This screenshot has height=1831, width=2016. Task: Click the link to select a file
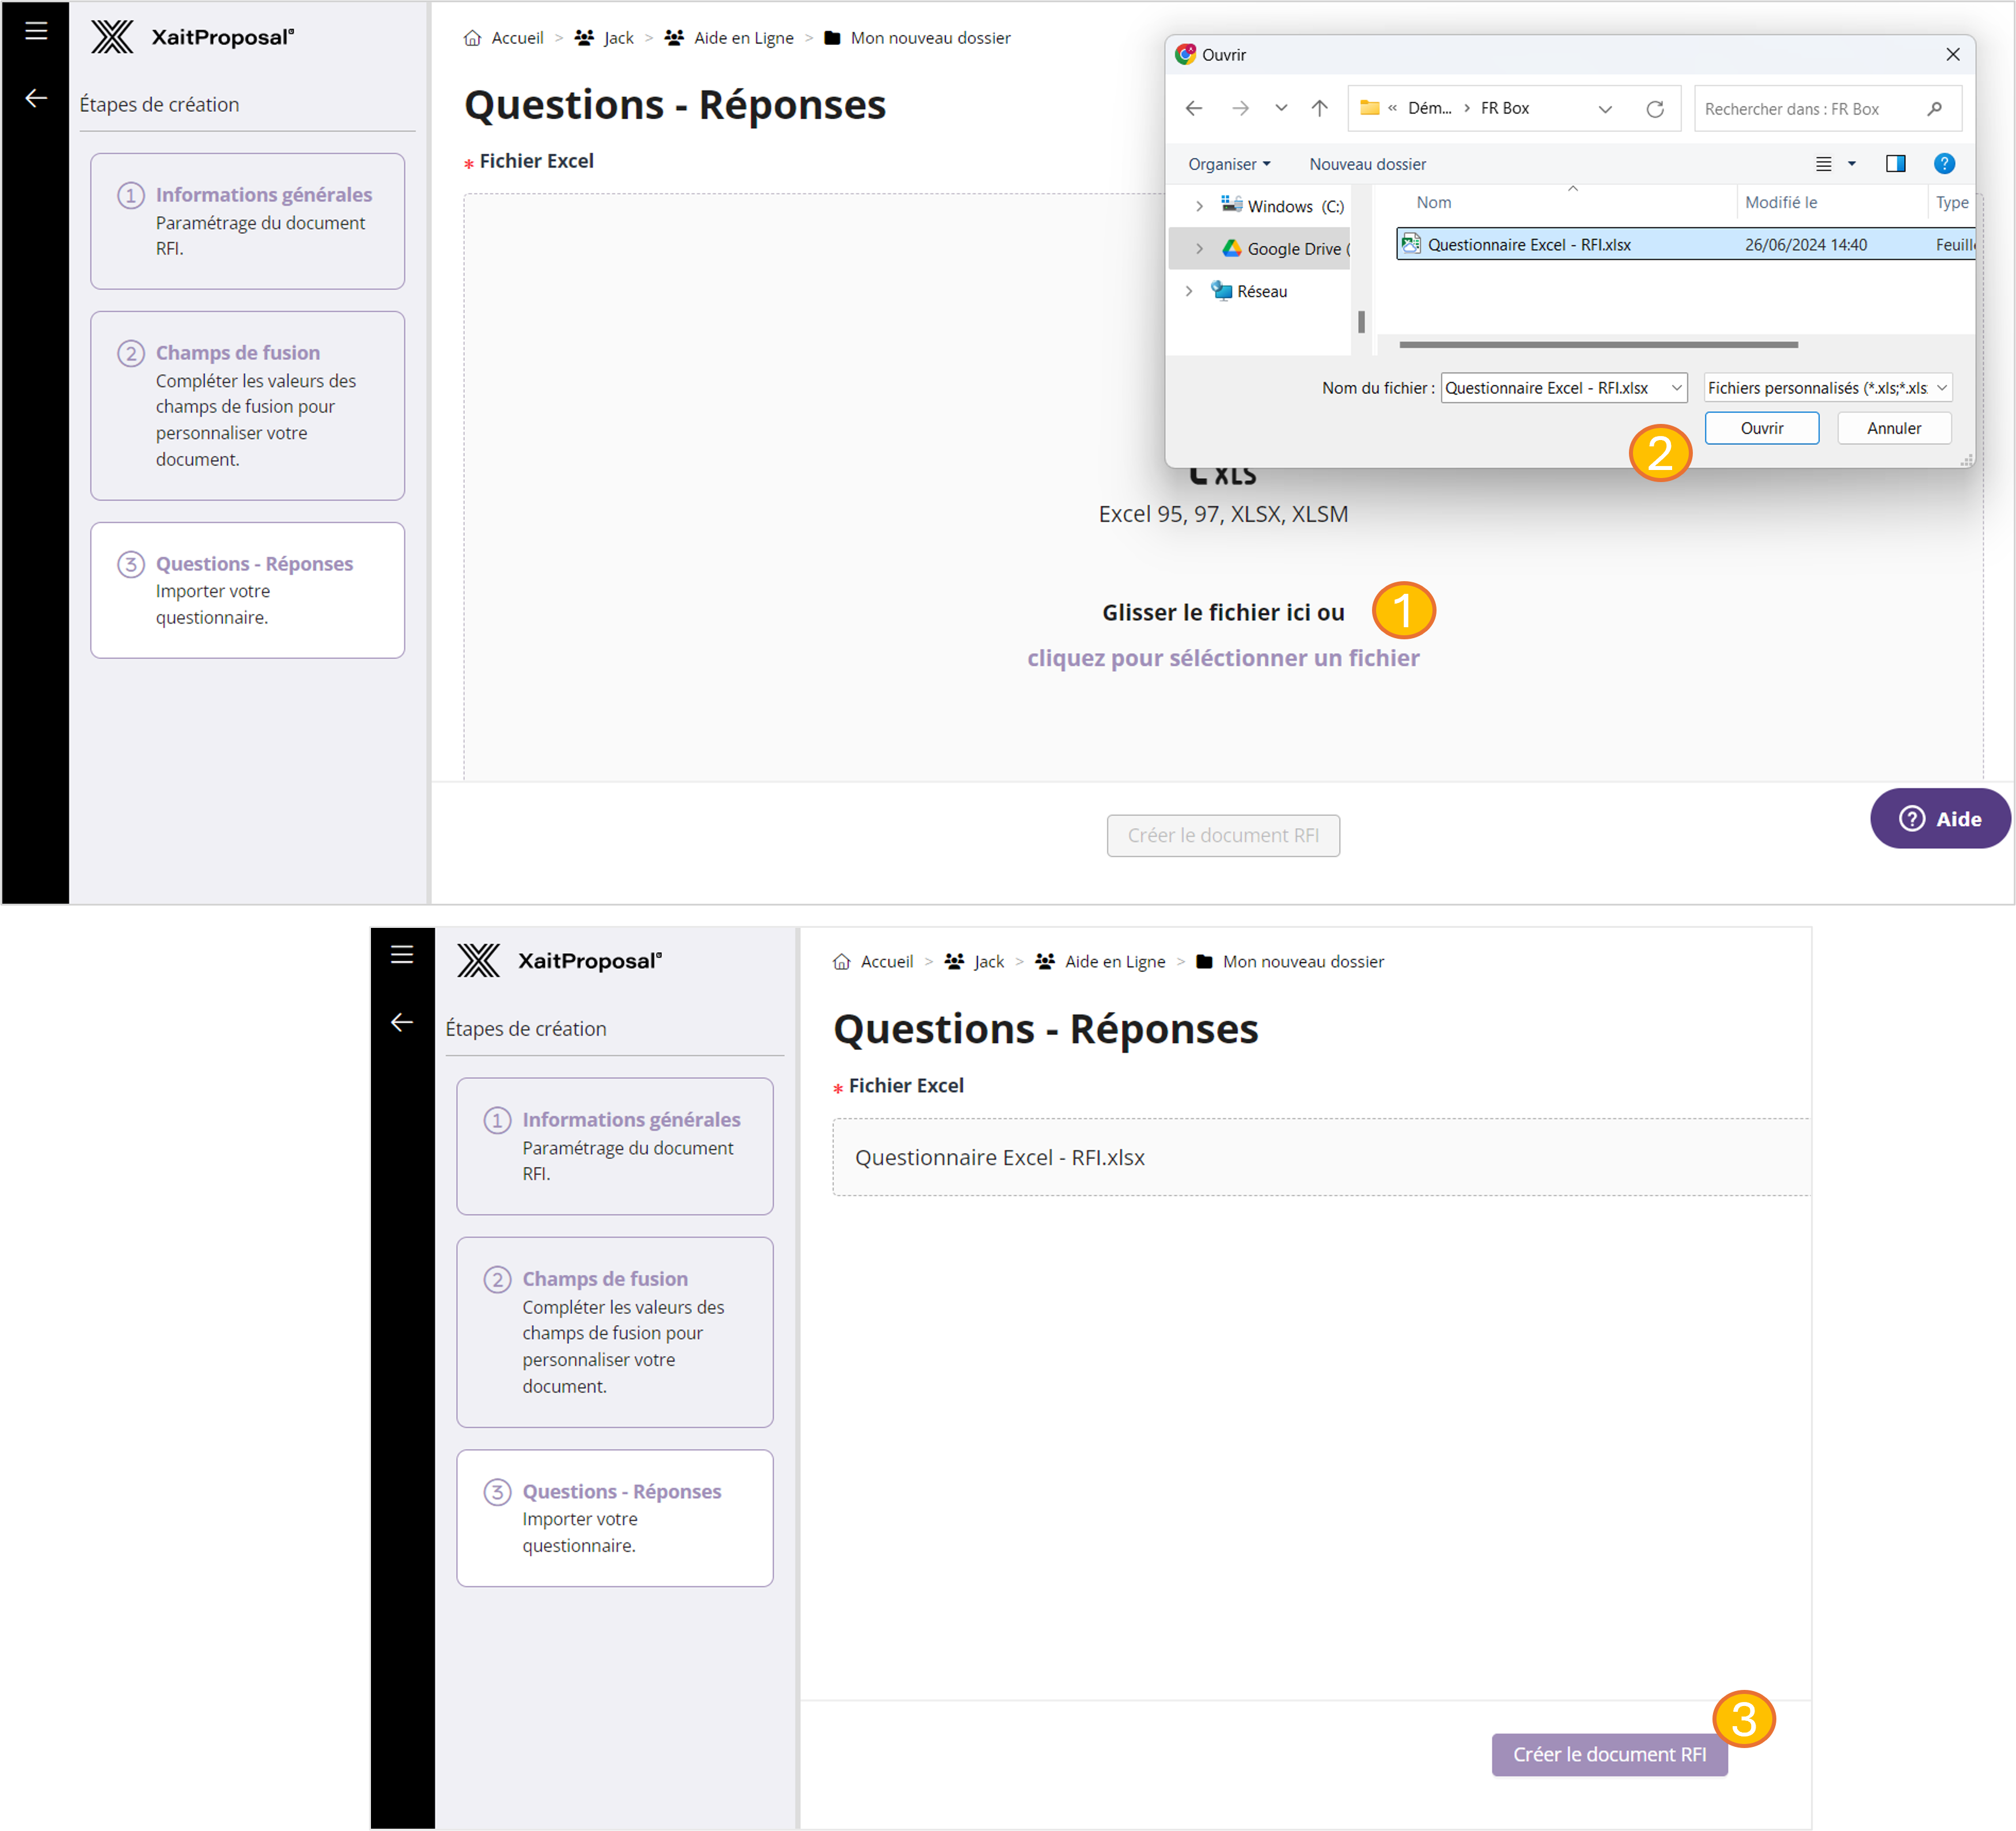click(x=1222, y=658)
